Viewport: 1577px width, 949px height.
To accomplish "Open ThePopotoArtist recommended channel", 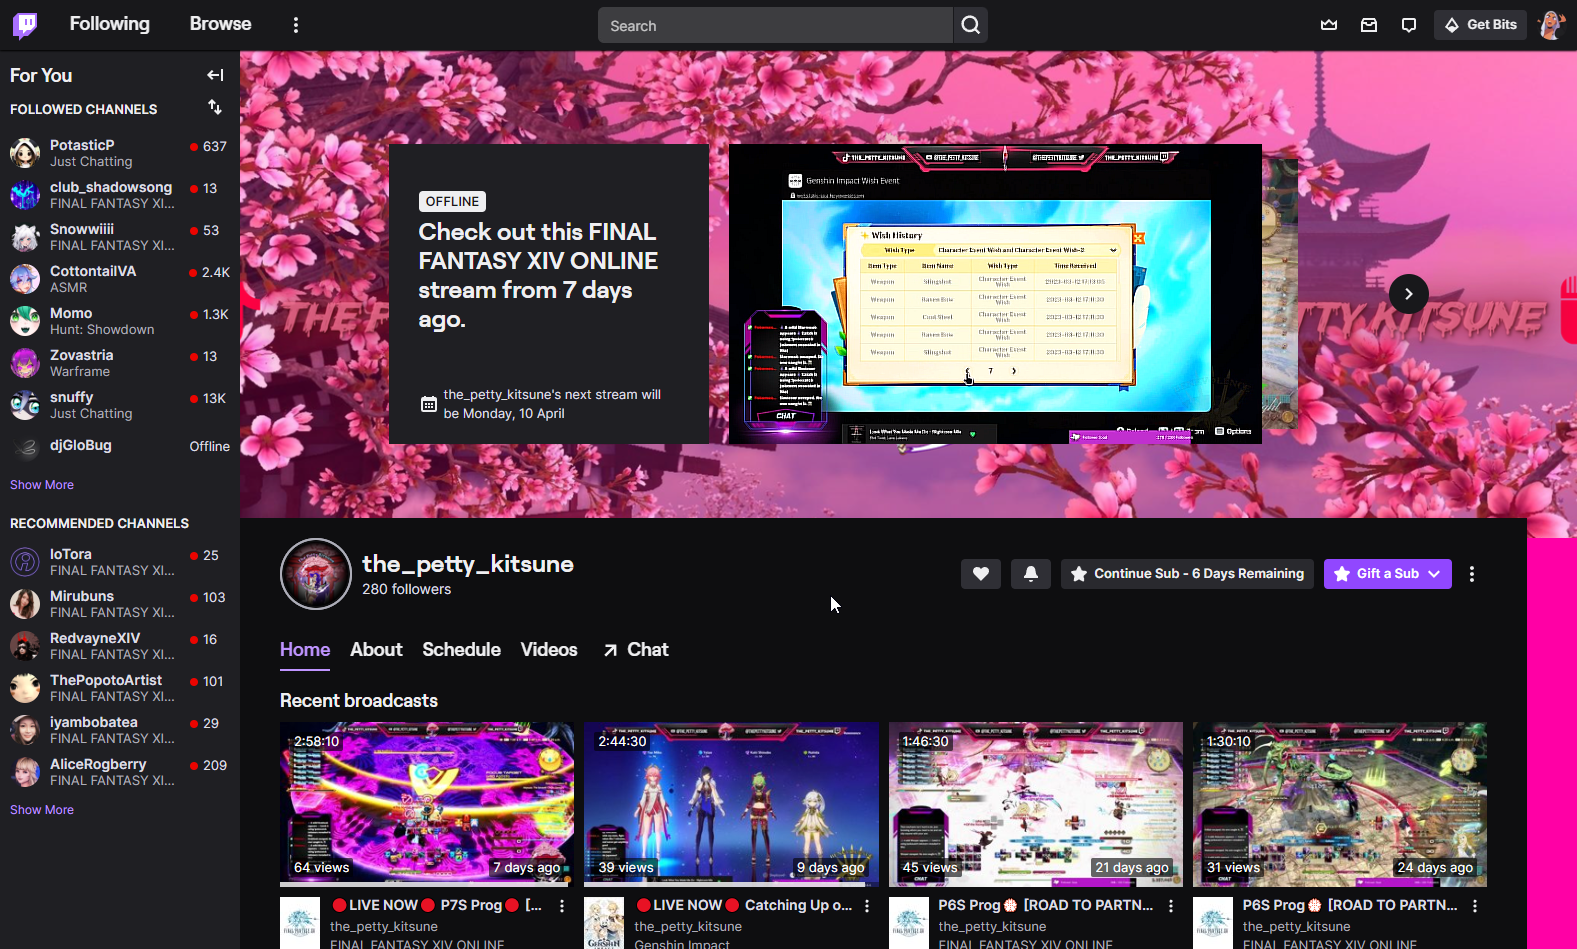I will pyautogui.click(x=120, y=688).
